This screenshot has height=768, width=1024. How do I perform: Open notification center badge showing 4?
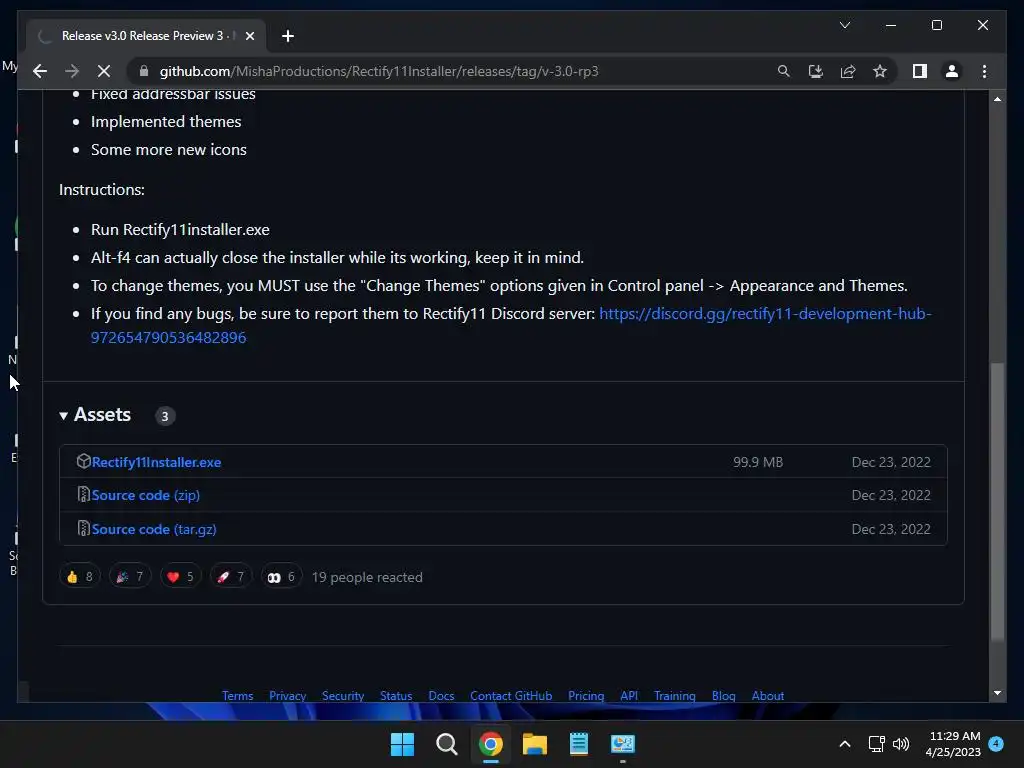(x=996, y=744)
